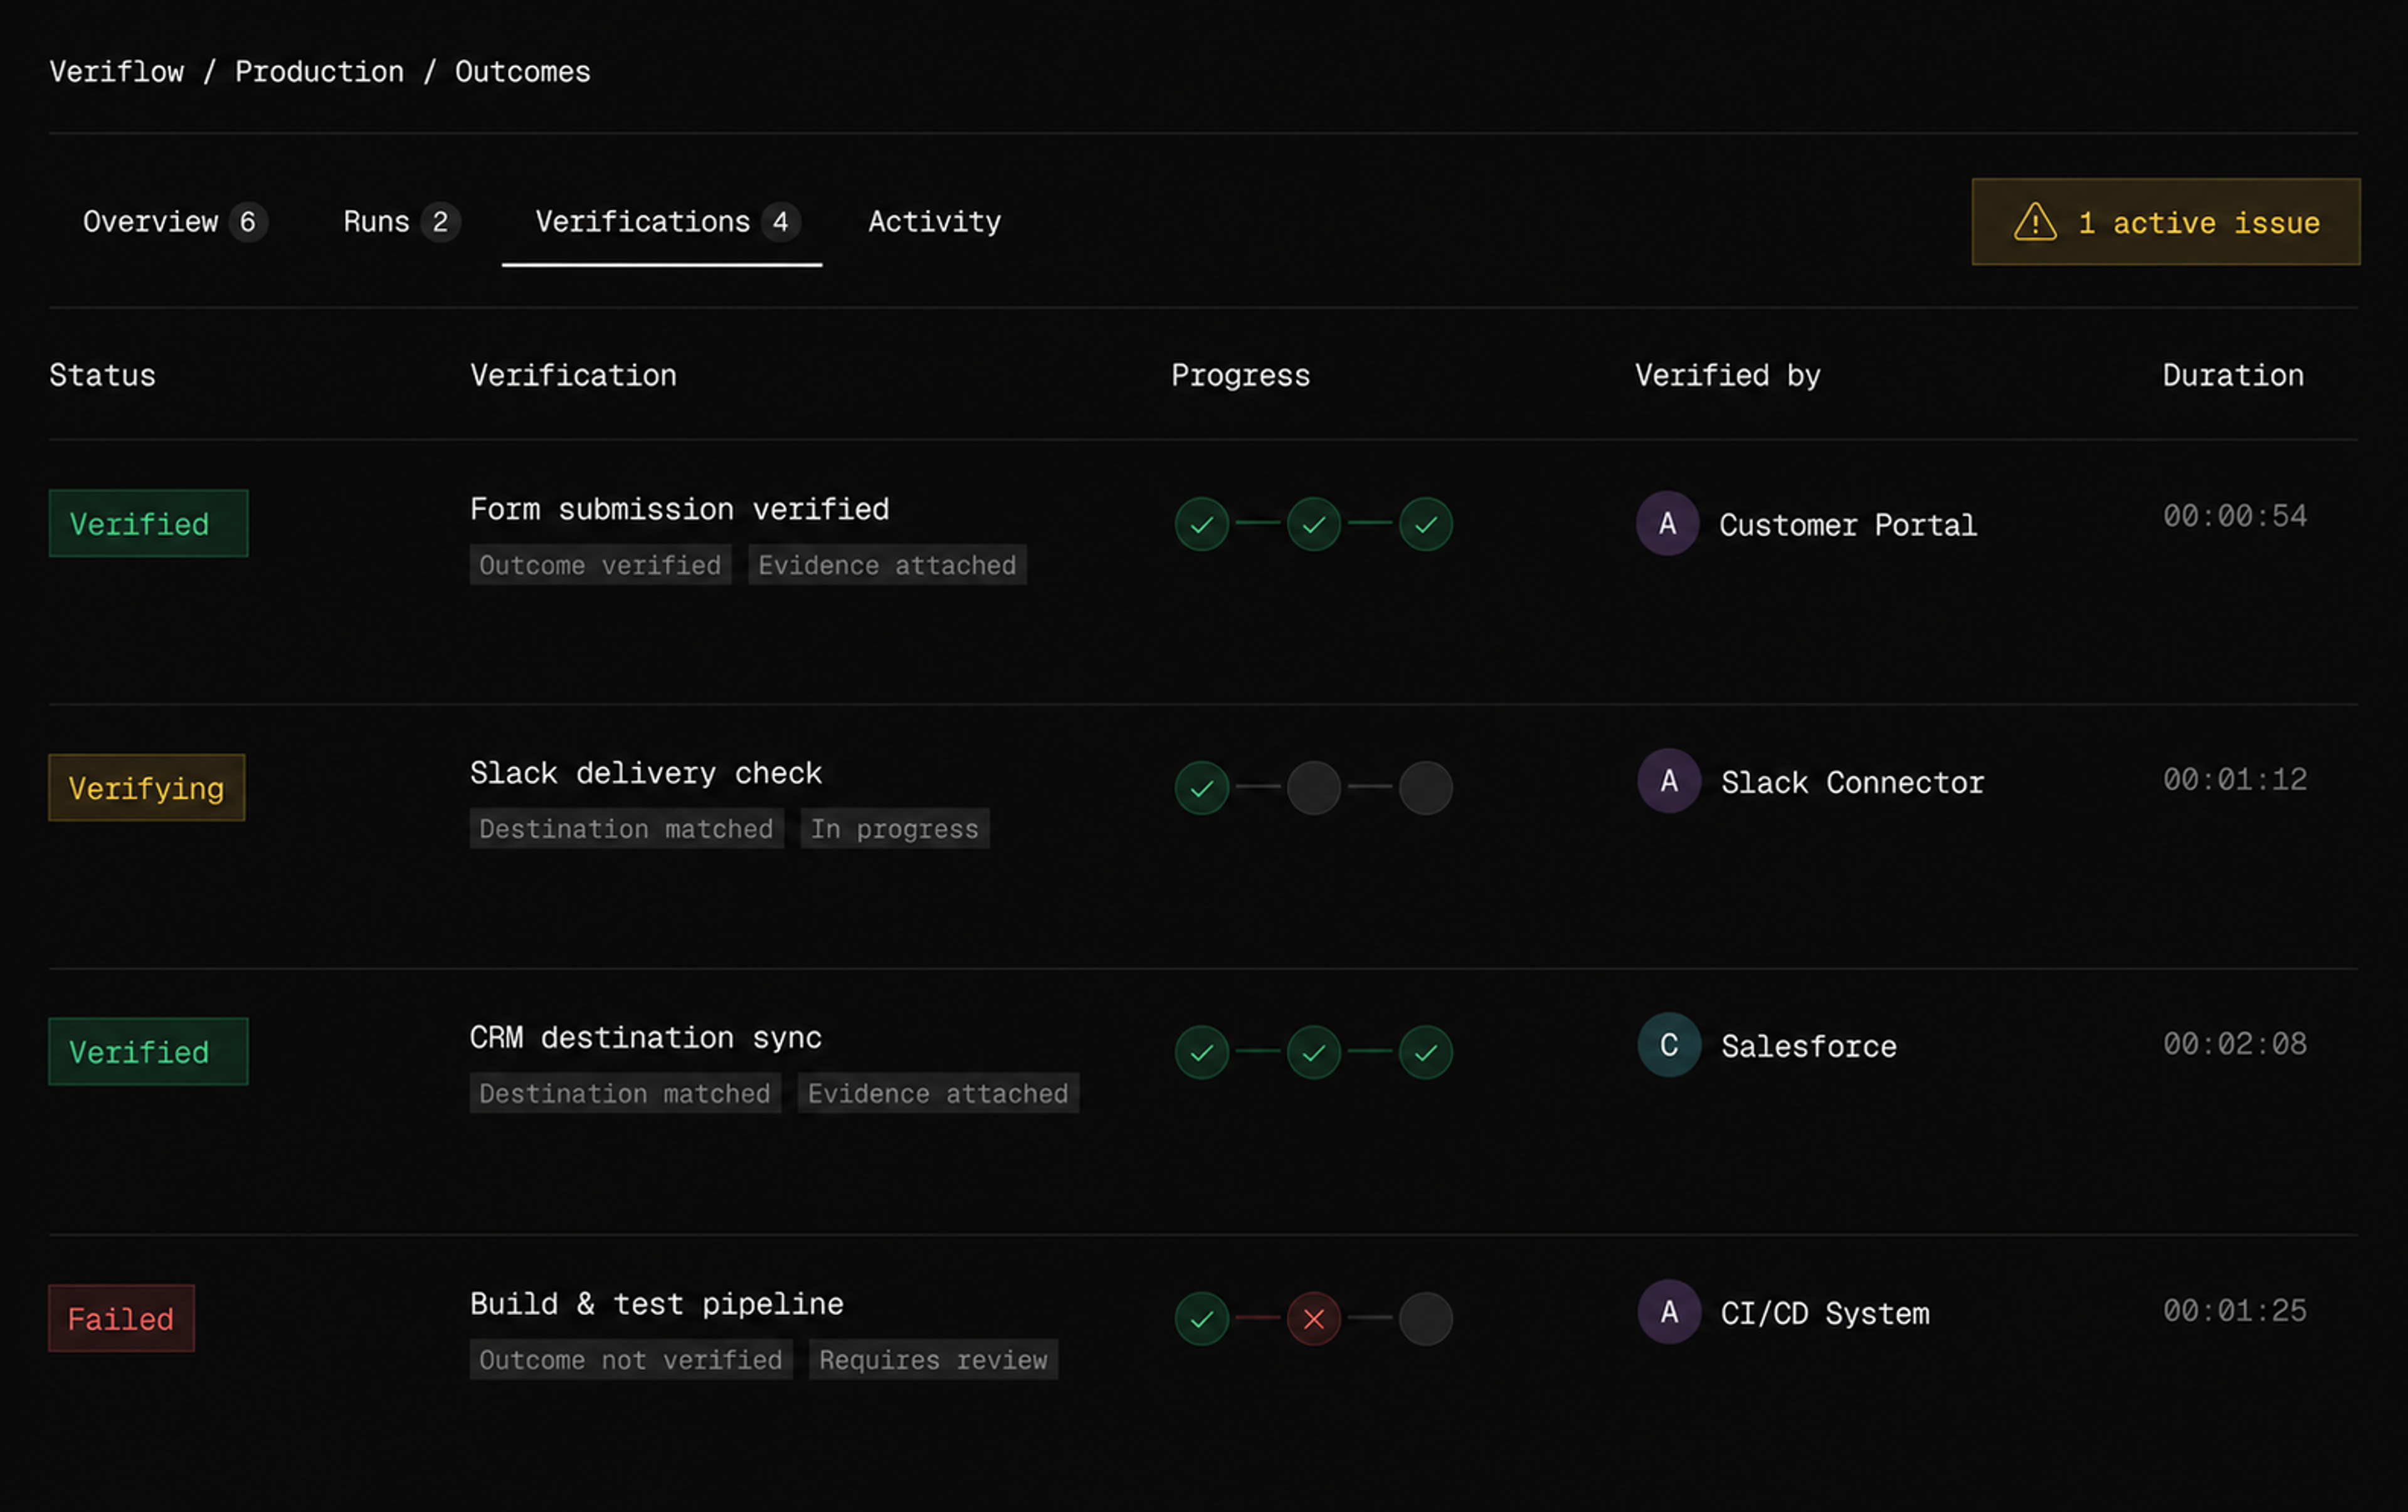Click the In progress tag
The image size is (2408, 1512).
[894, 829]
